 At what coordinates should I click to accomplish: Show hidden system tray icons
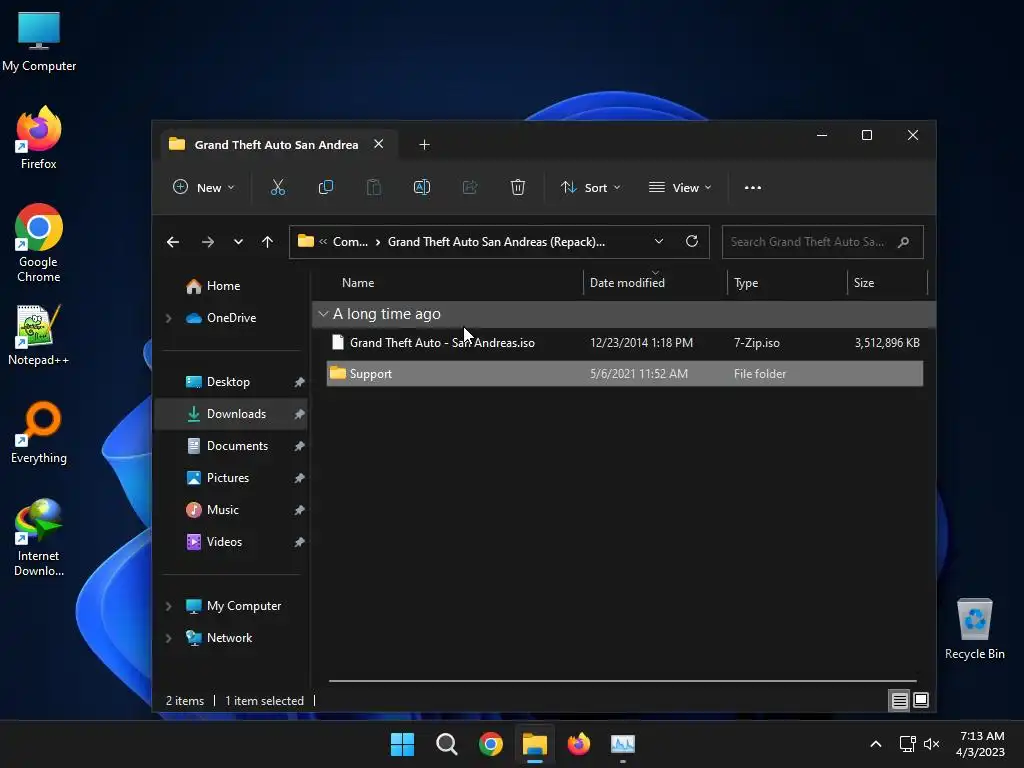(876, 744)
